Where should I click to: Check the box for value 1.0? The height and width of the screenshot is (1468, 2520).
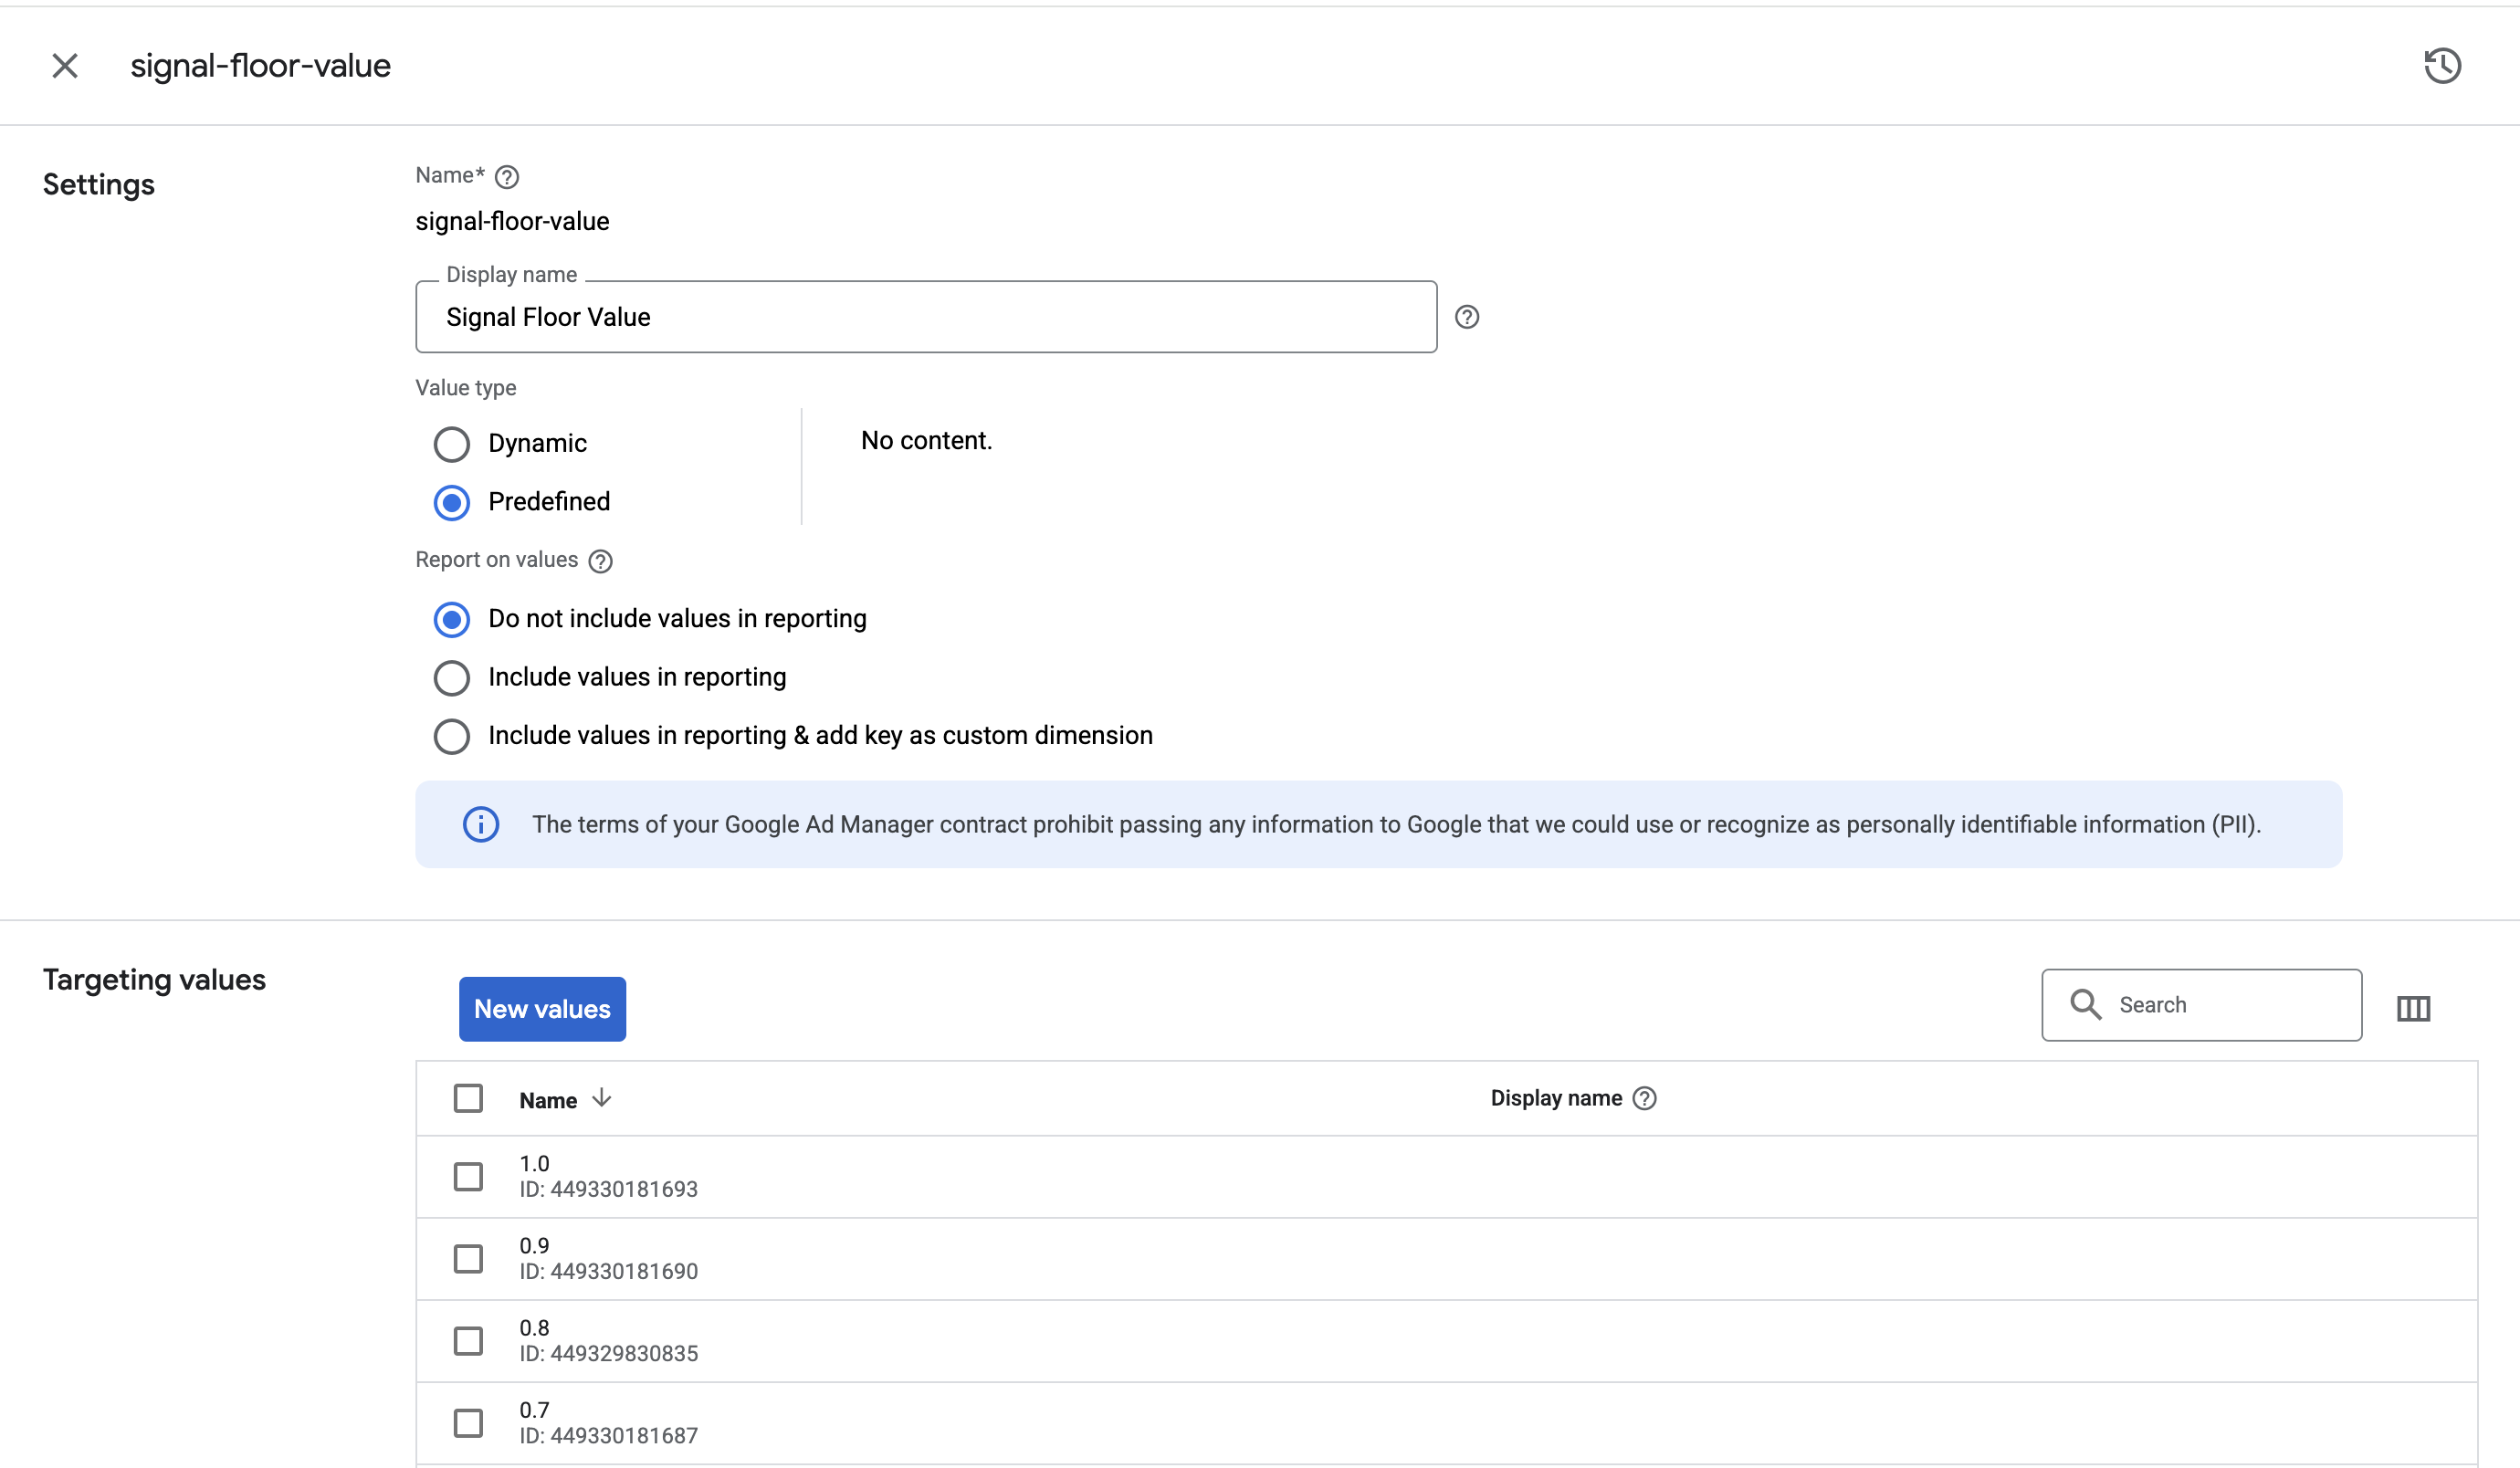coord(468,1176)
